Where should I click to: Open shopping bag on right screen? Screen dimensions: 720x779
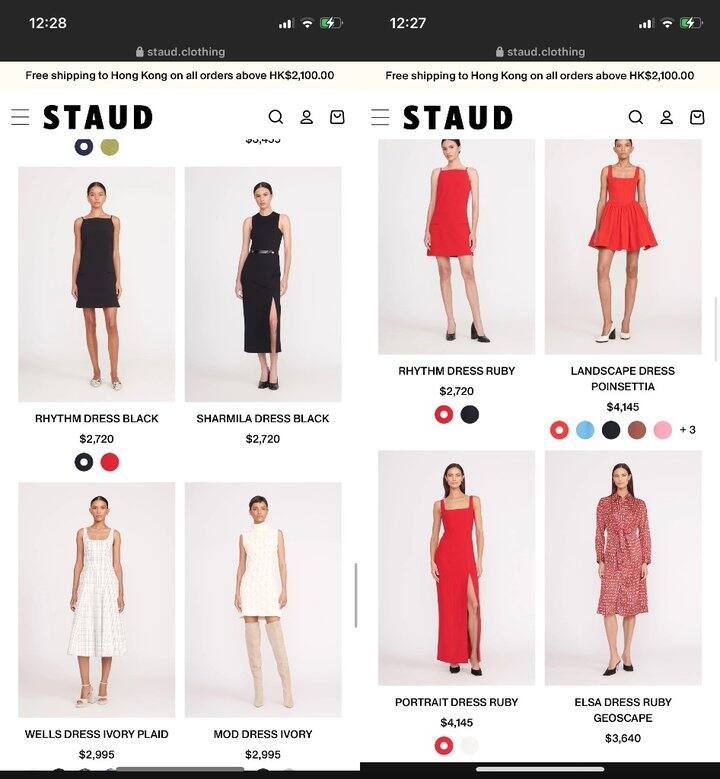point(697,117)
